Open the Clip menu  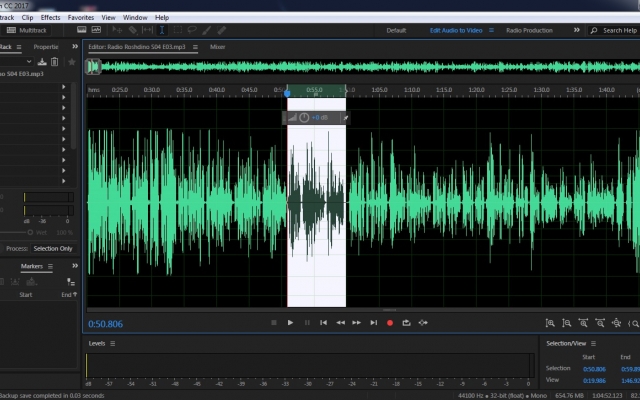[27, 18]
